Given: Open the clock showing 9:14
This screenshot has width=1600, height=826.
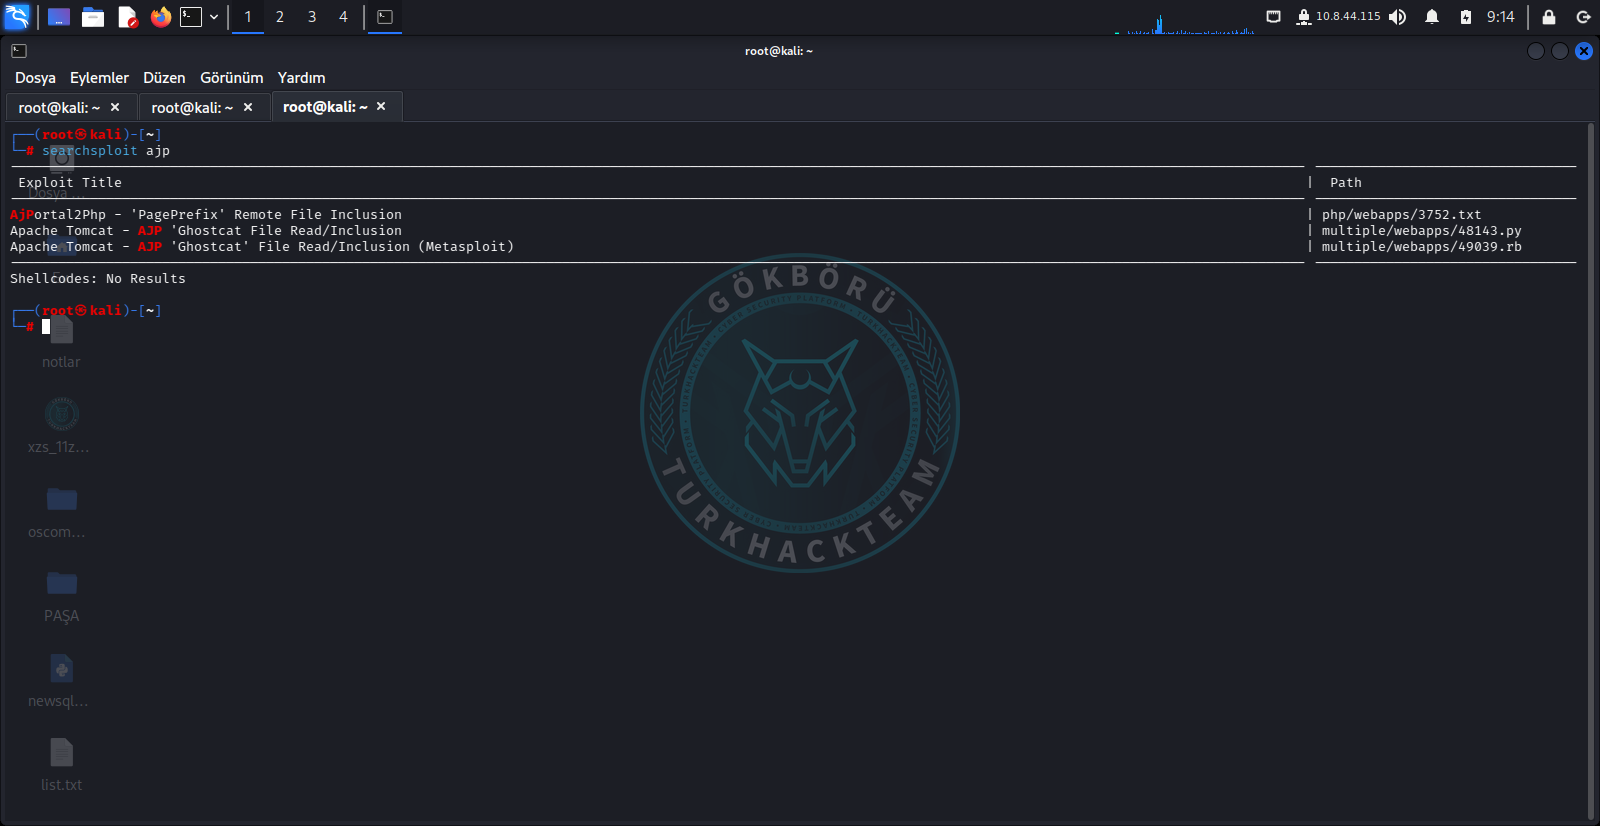Looking at the screenshot, I should pyautogui.click(x=1500, y=17).
